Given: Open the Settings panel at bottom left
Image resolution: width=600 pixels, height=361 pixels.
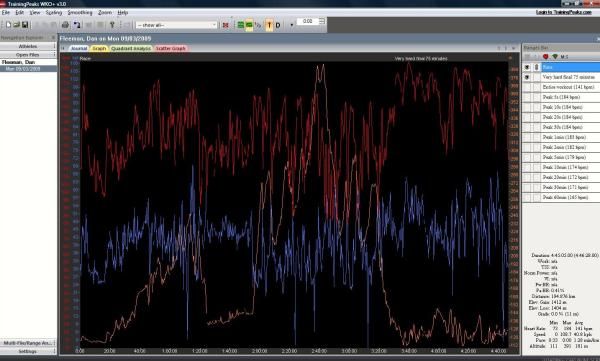Looking at the screenshot, I should coord(28,351).
